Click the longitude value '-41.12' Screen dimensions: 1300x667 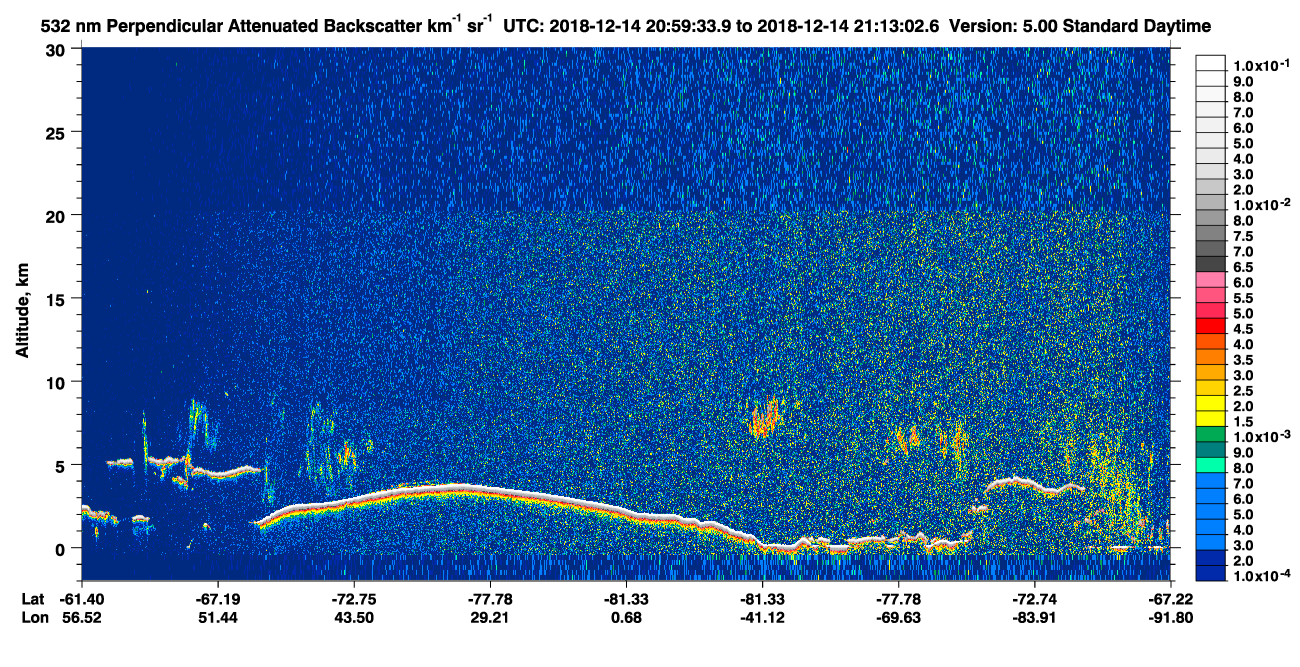(762, 617)
